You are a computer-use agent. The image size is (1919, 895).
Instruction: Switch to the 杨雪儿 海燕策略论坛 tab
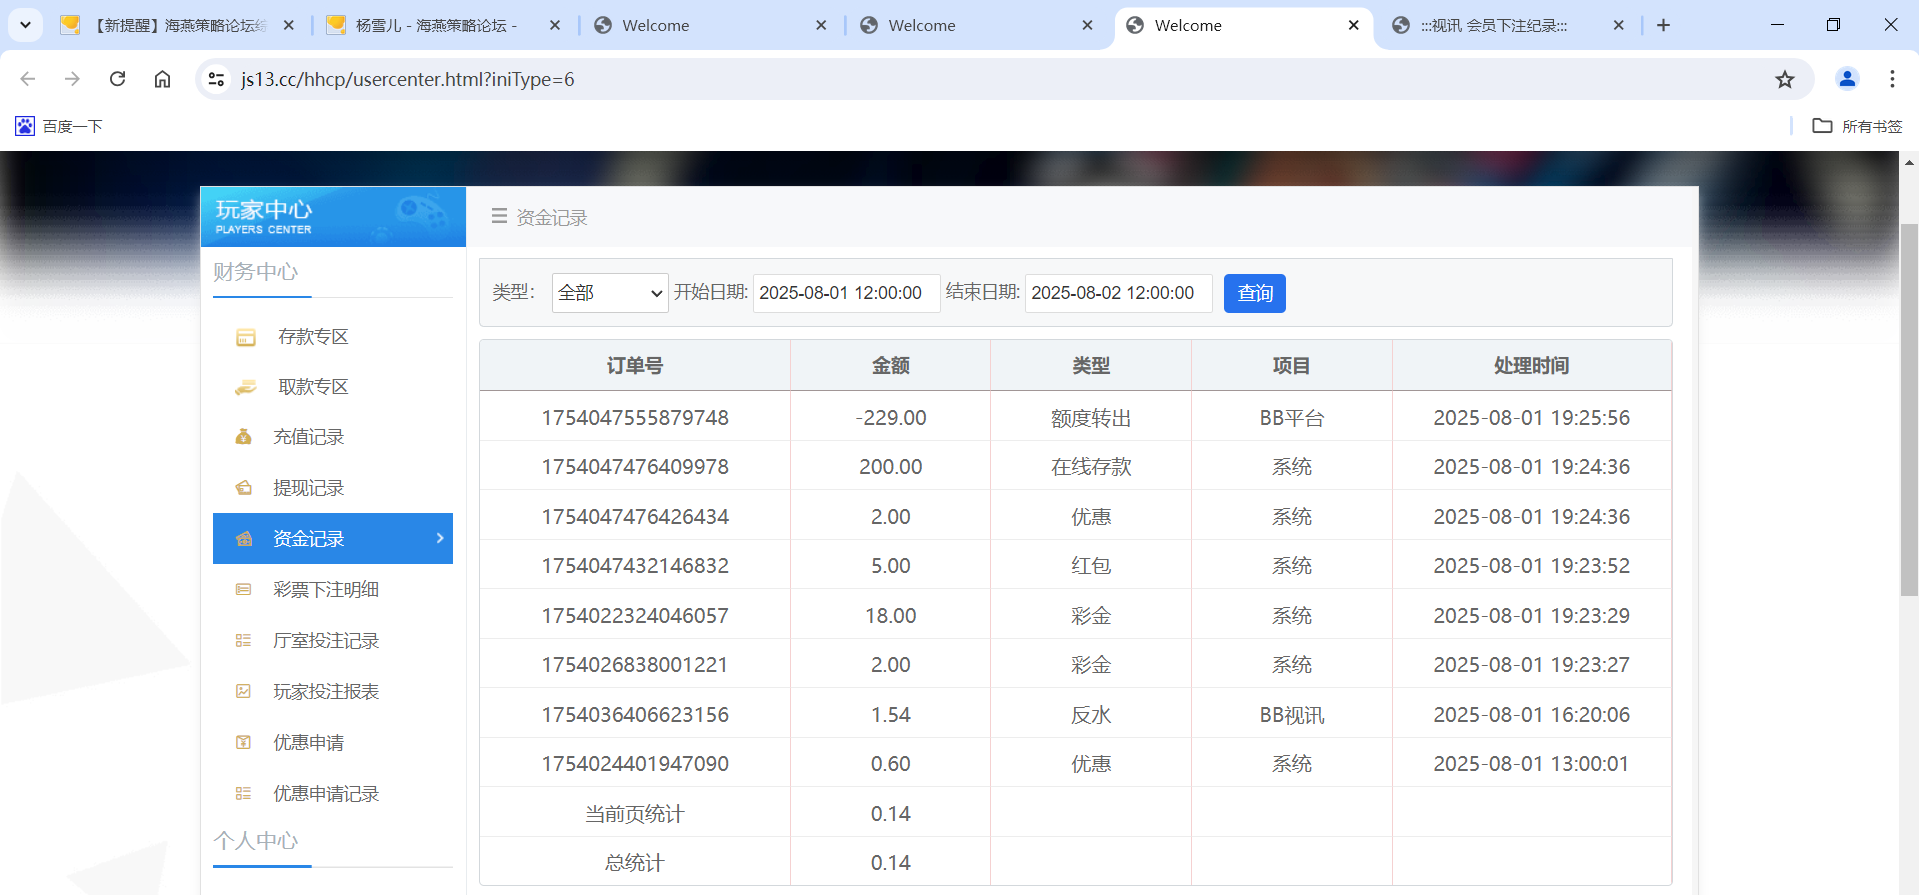[445, 25]
